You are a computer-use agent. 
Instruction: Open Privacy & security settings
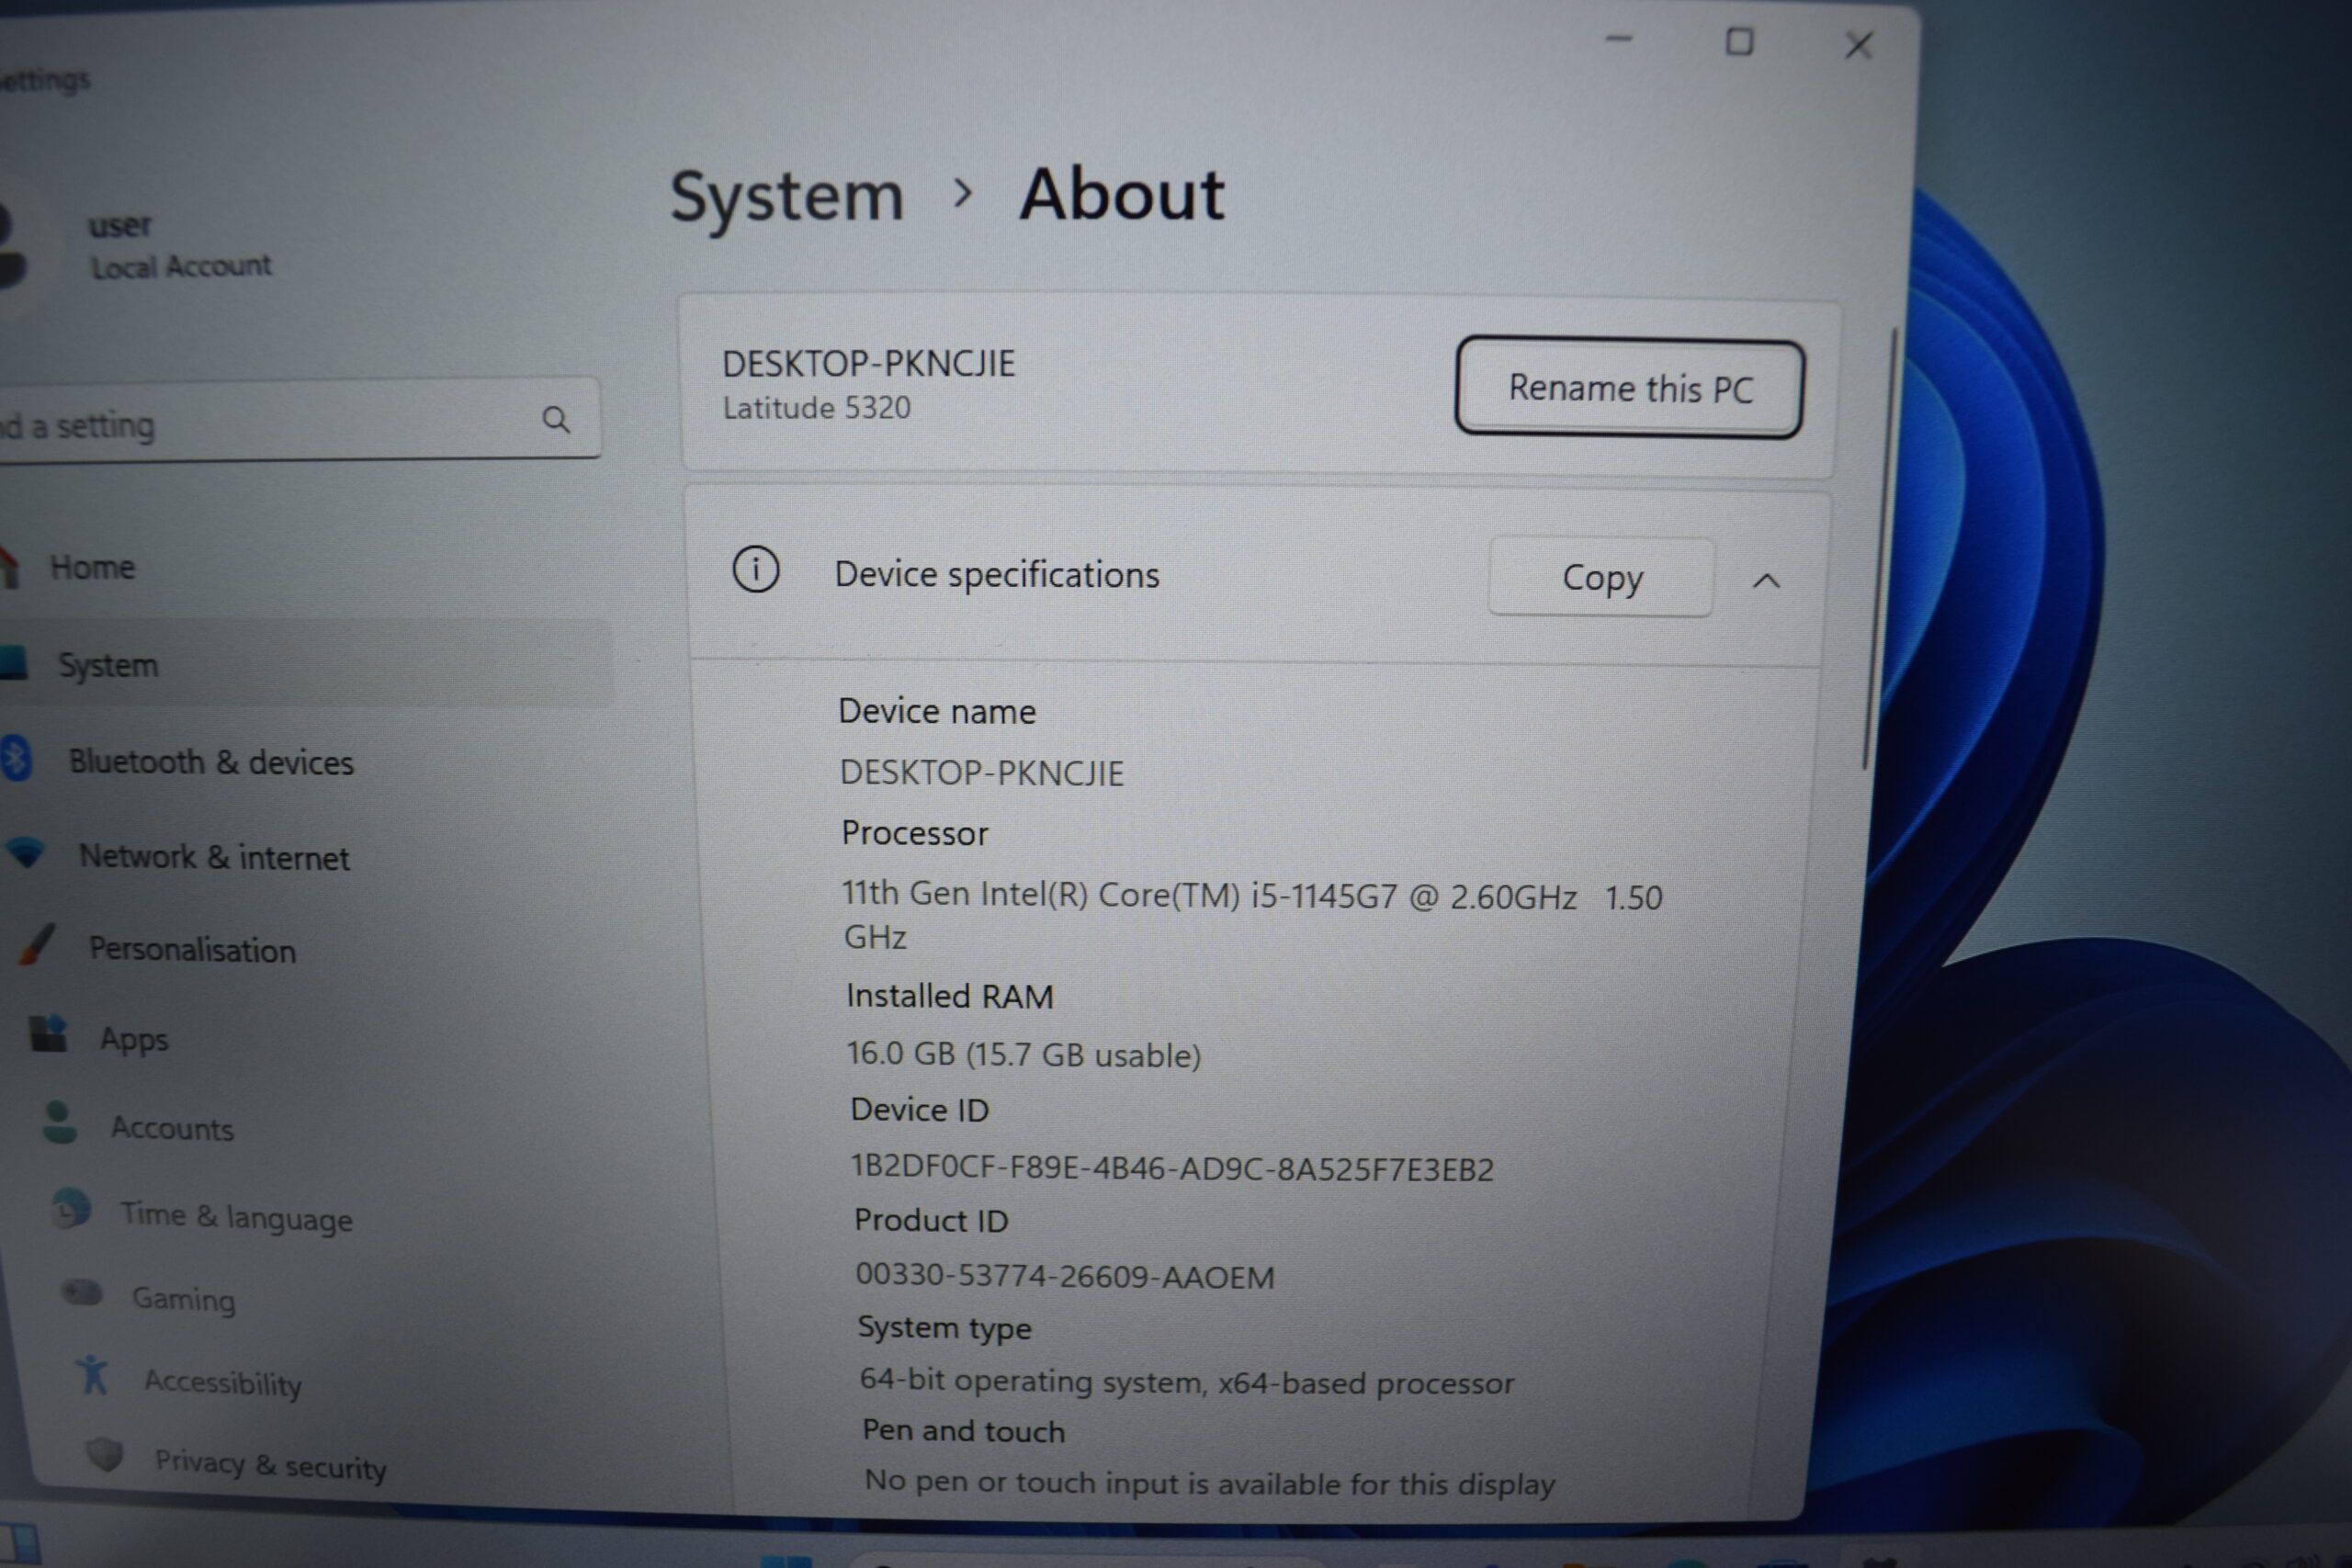[x=270, y=1465]
